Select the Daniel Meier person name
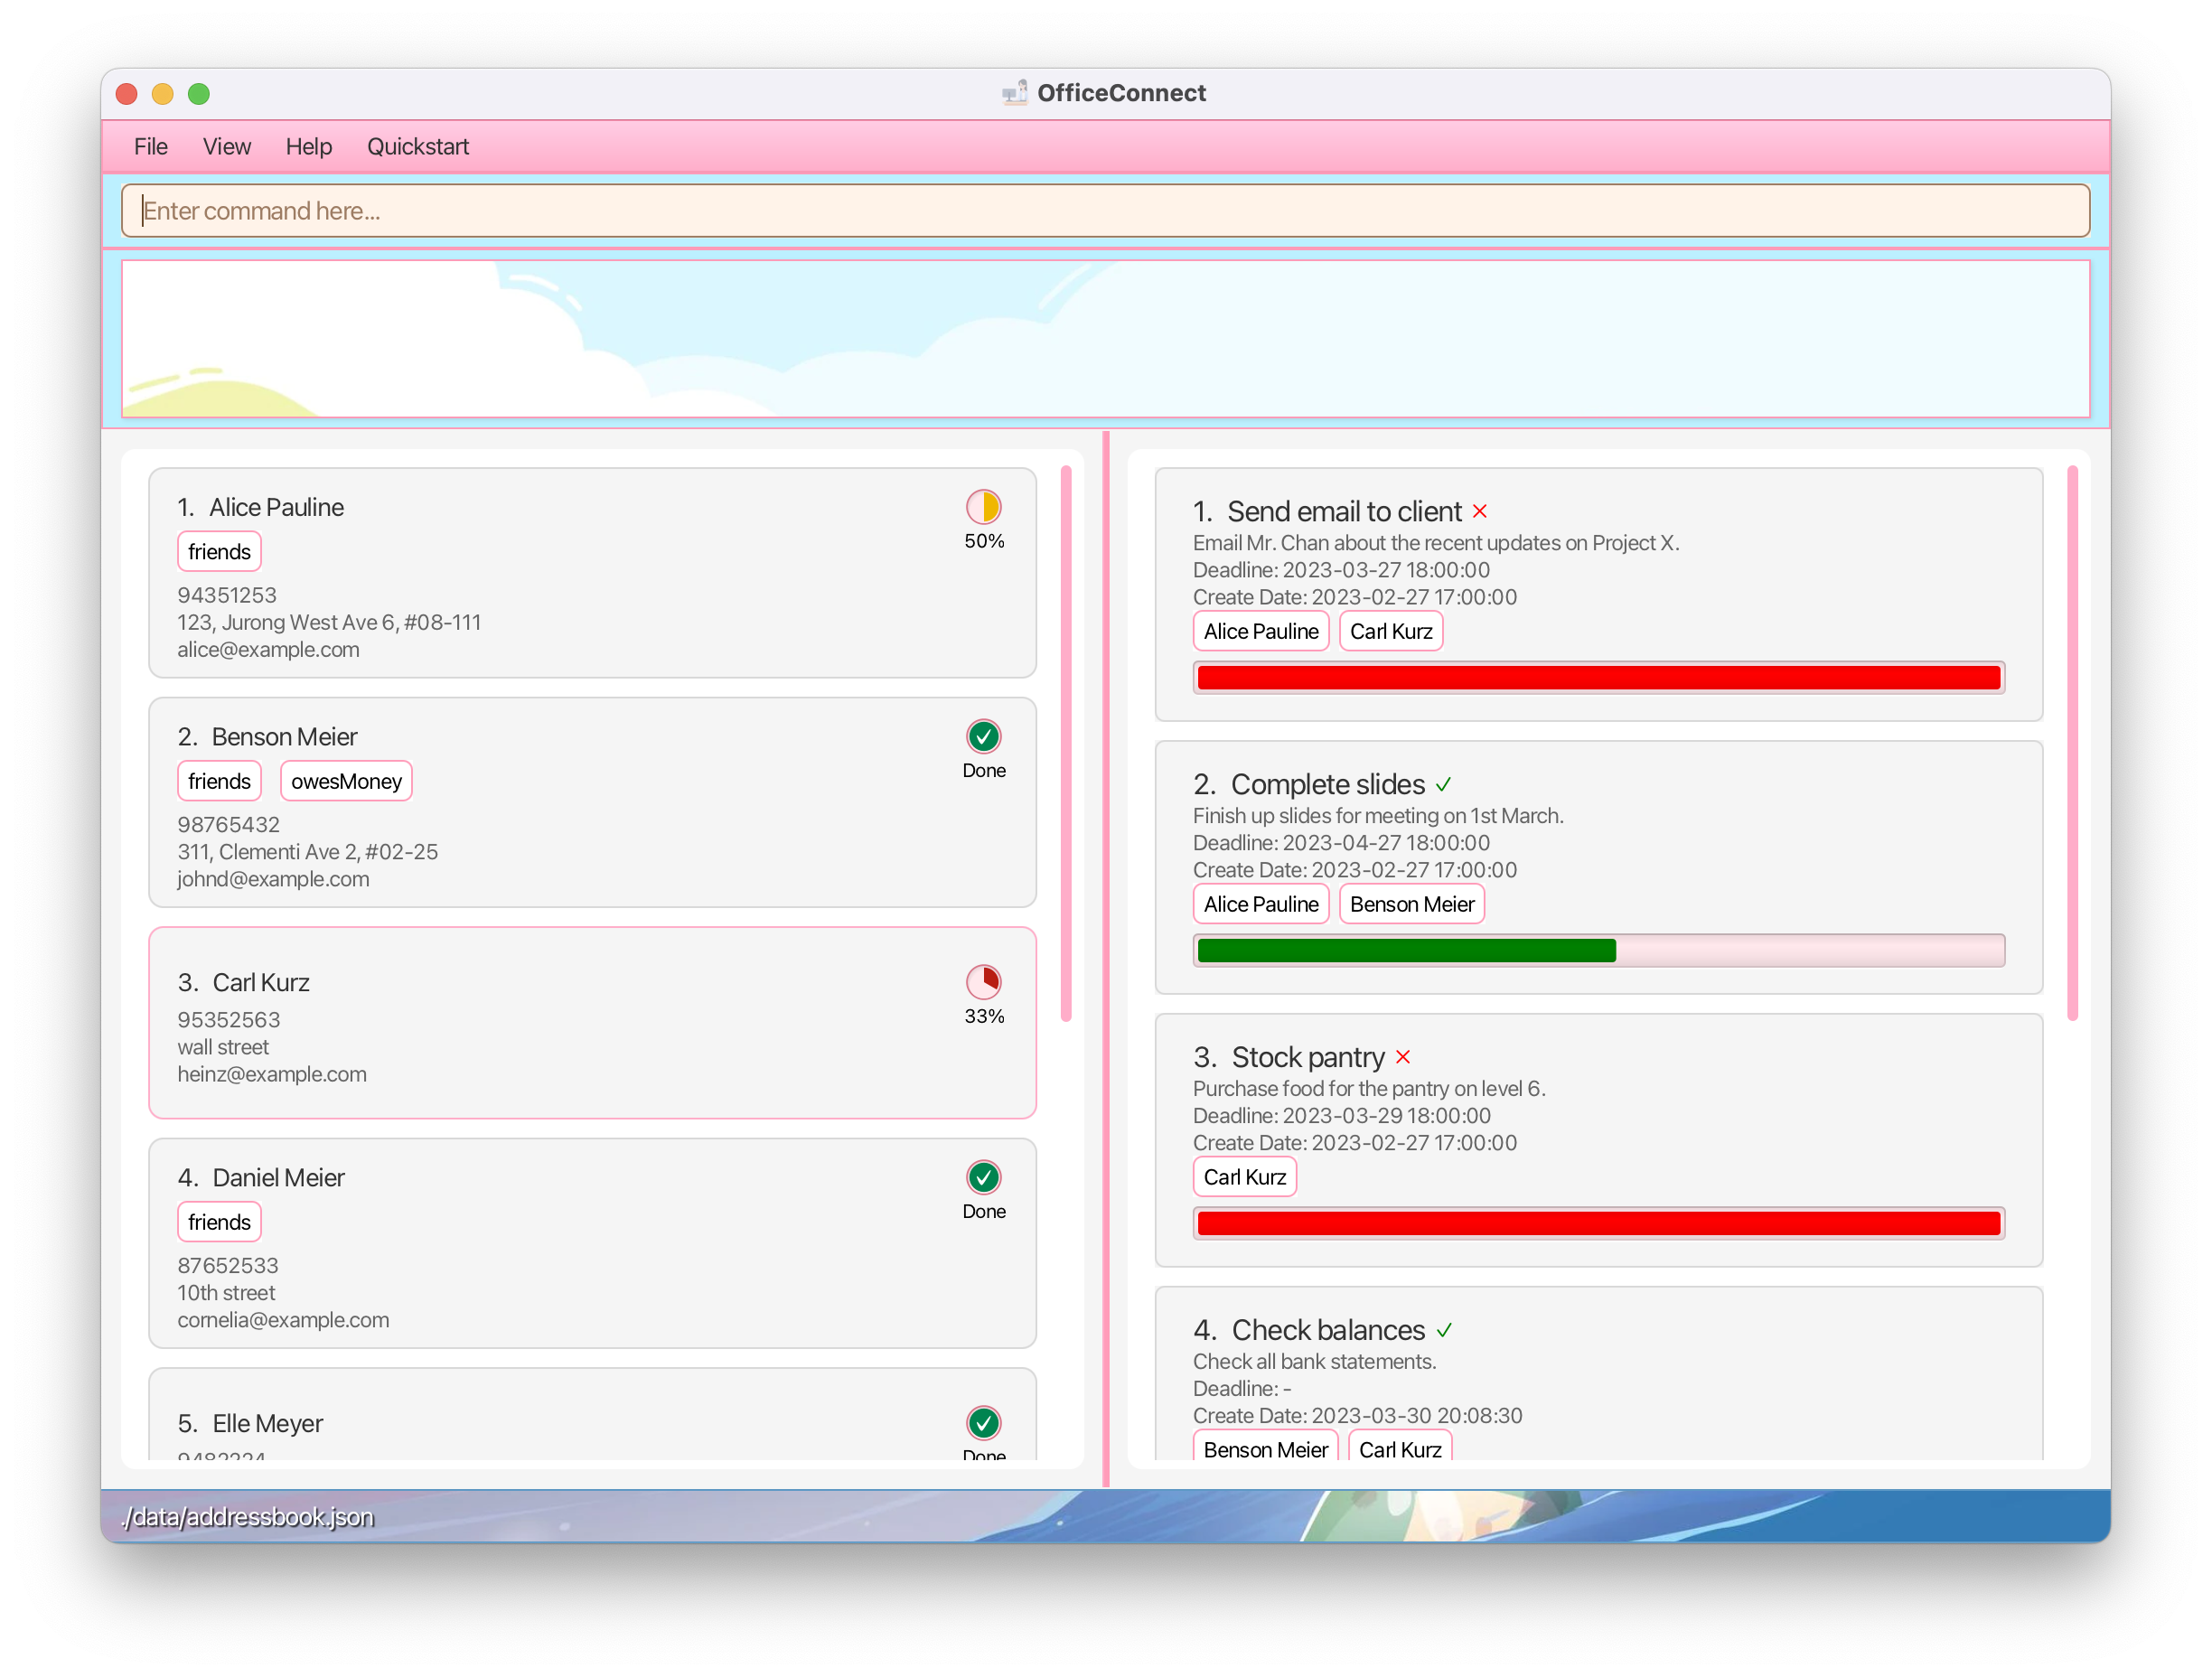The height and width of the screenshot is (1677, 2212). point(278,1179)
